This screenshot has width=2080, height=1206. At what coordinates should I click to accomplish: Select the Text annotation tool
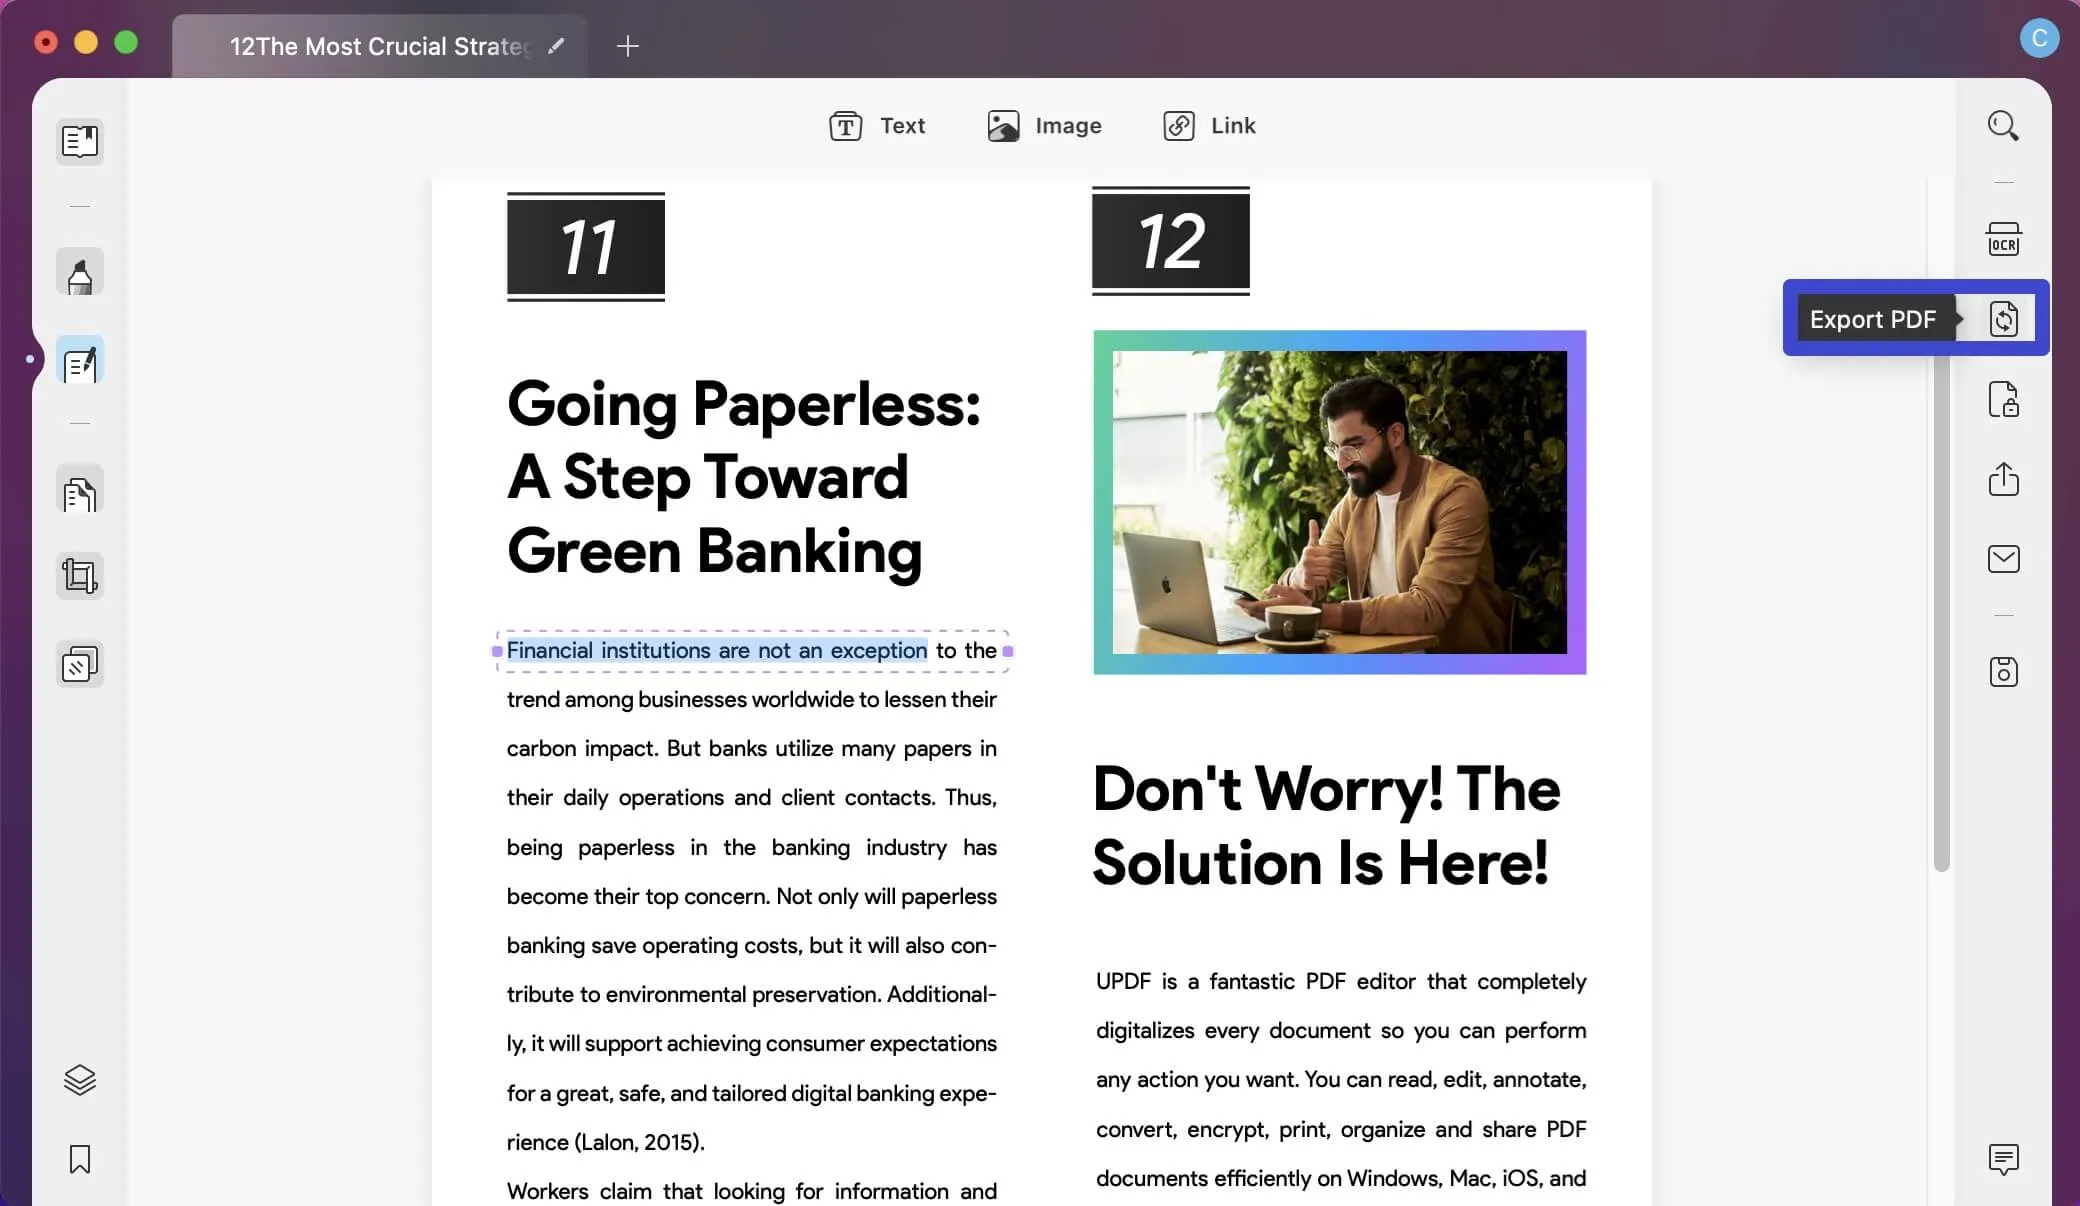coord(877,125)
